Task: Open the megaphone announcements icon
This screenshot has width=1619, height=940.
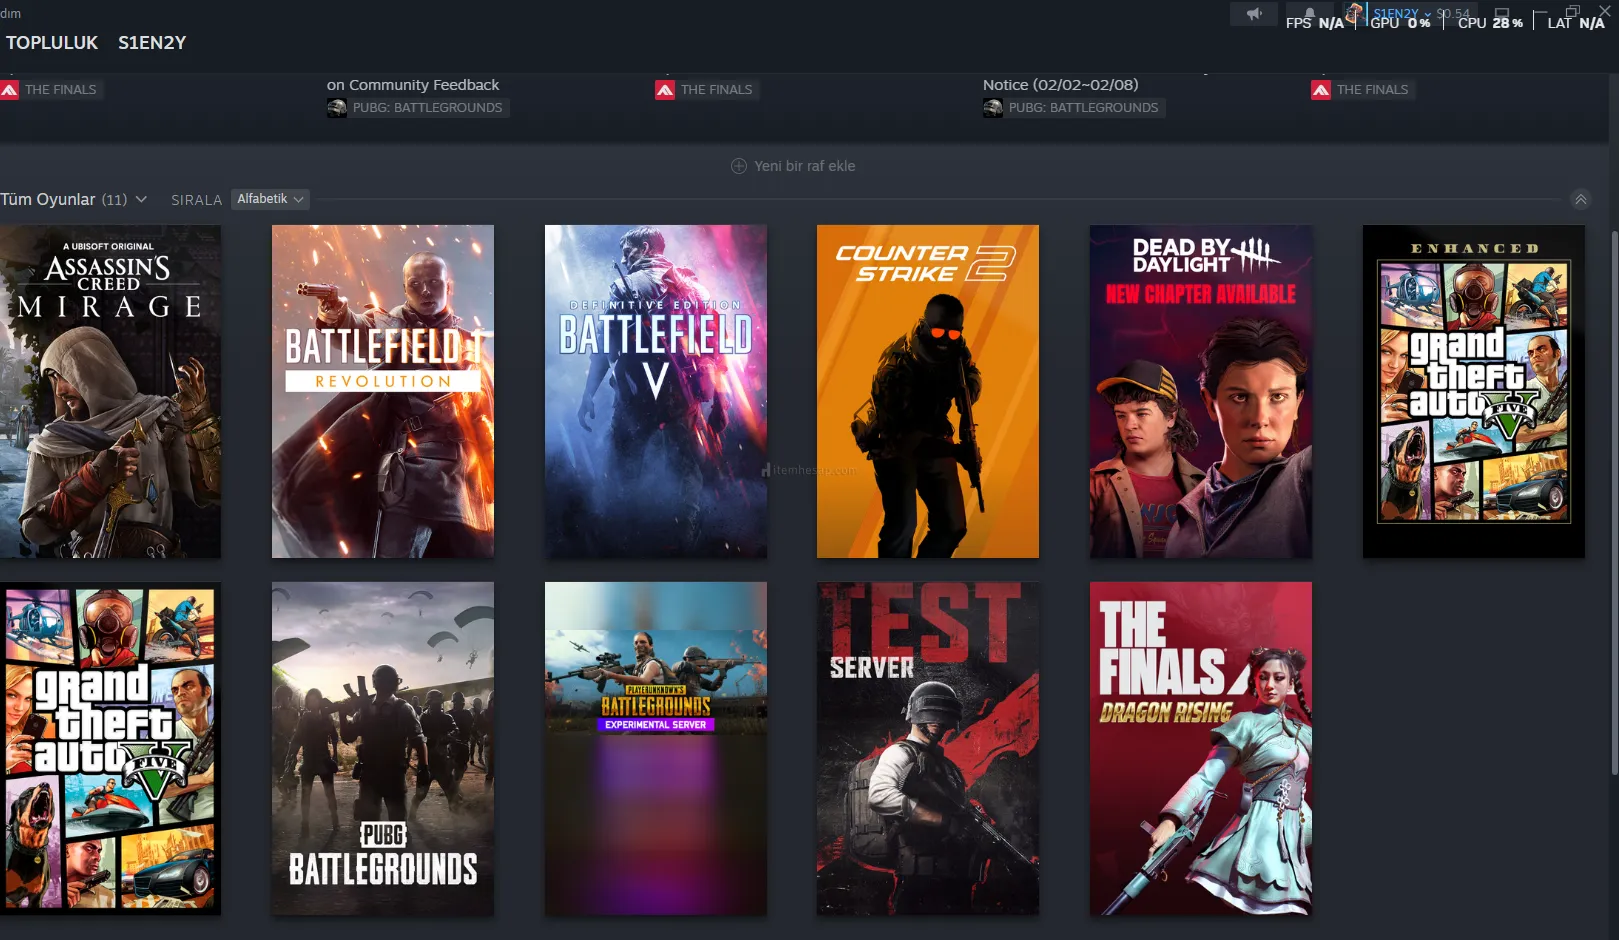Action: click(x=1253, y=14)
